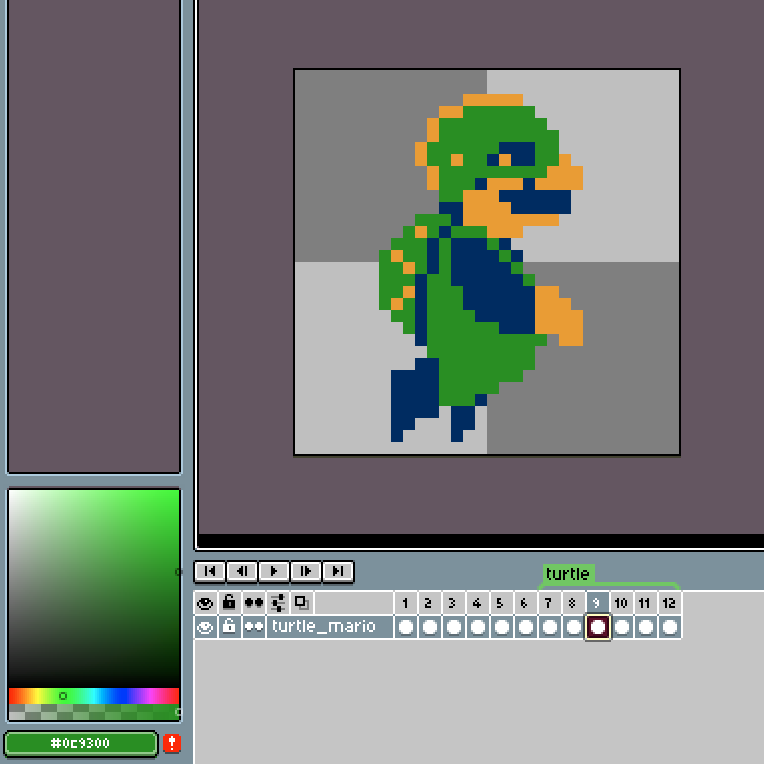Select frame 12 header
Screen dimensions: 764x764
click(x=669, y=603)
